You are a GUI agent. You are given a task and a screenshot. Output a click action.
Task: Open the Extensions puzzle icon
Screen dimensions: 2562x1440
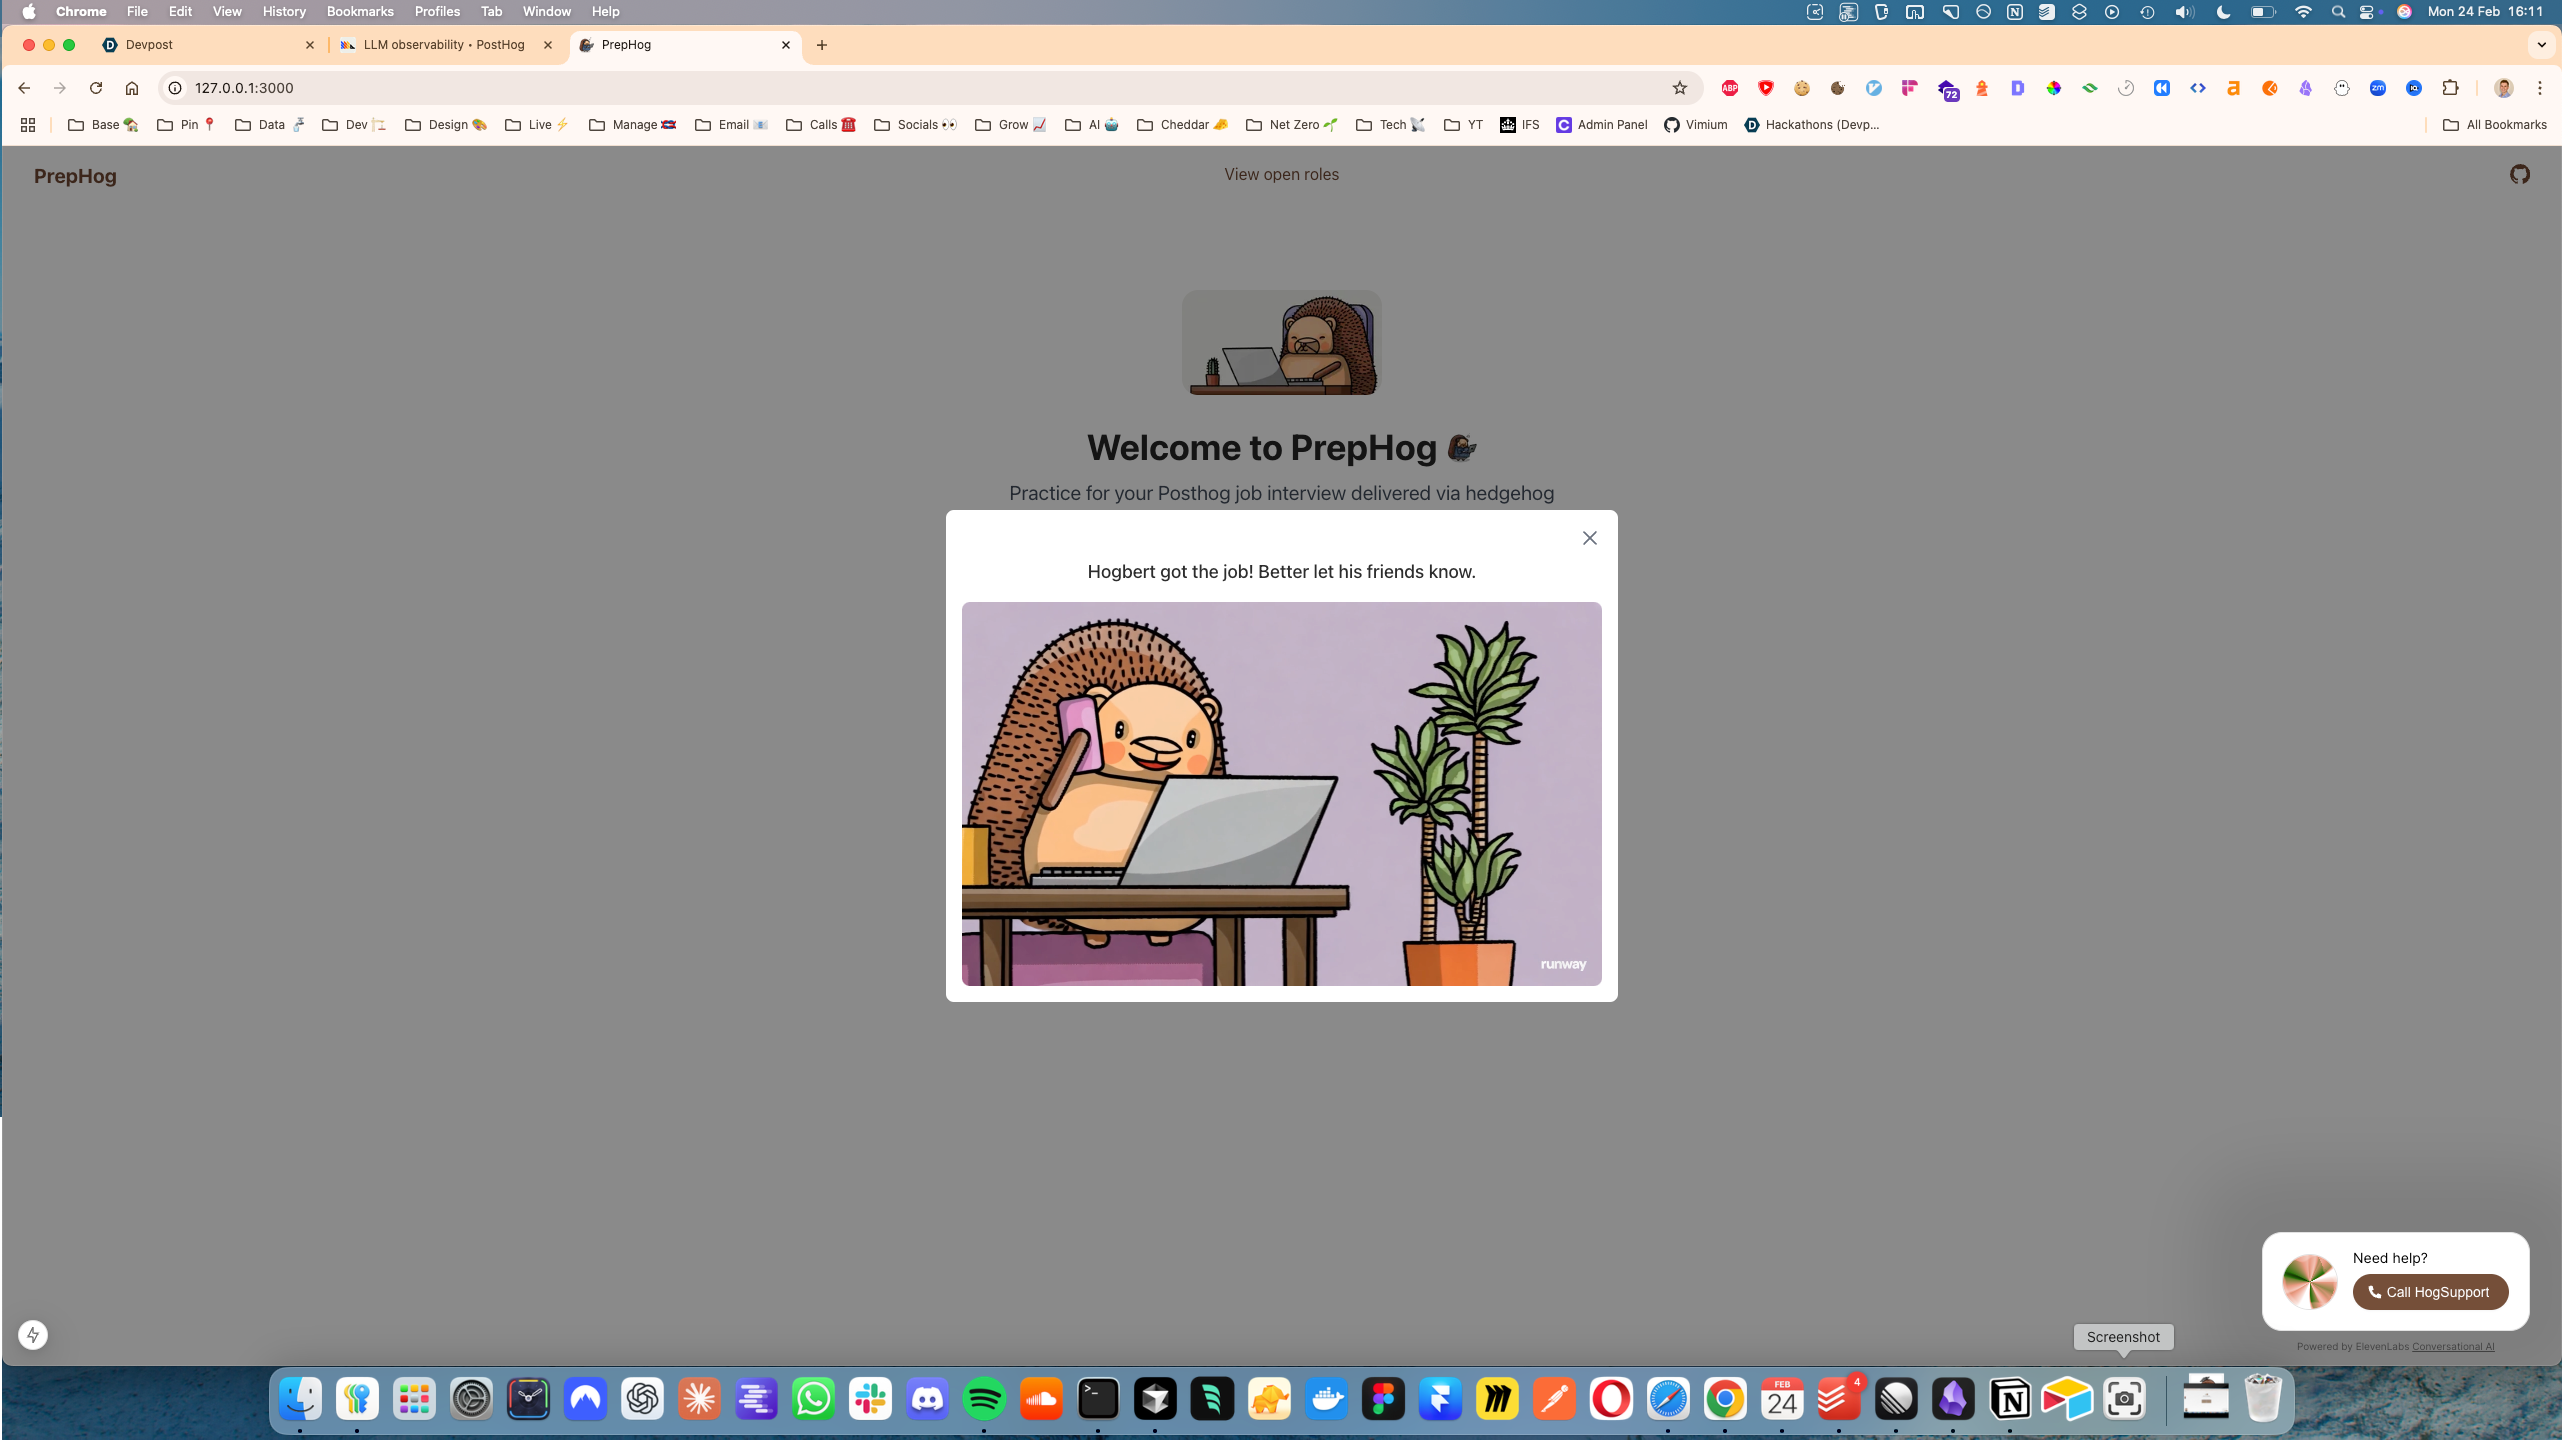coord(2449,88)
